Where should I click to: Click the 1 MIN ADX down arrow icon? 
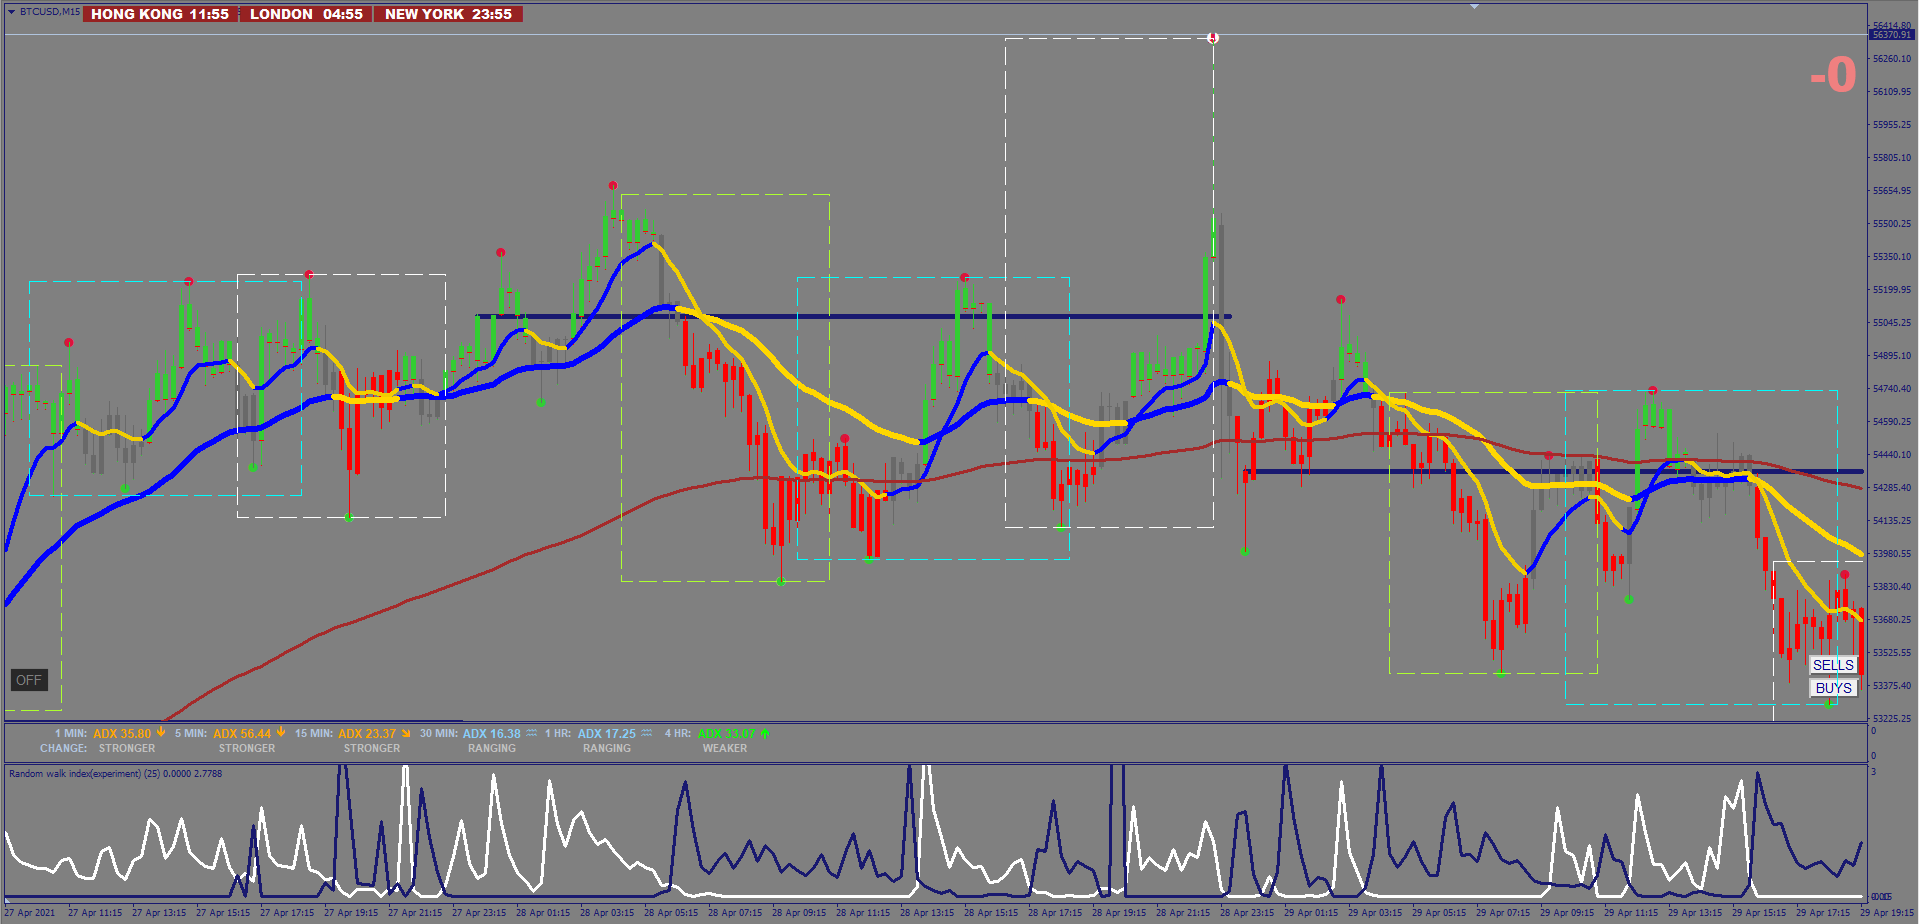coord(161,733)
